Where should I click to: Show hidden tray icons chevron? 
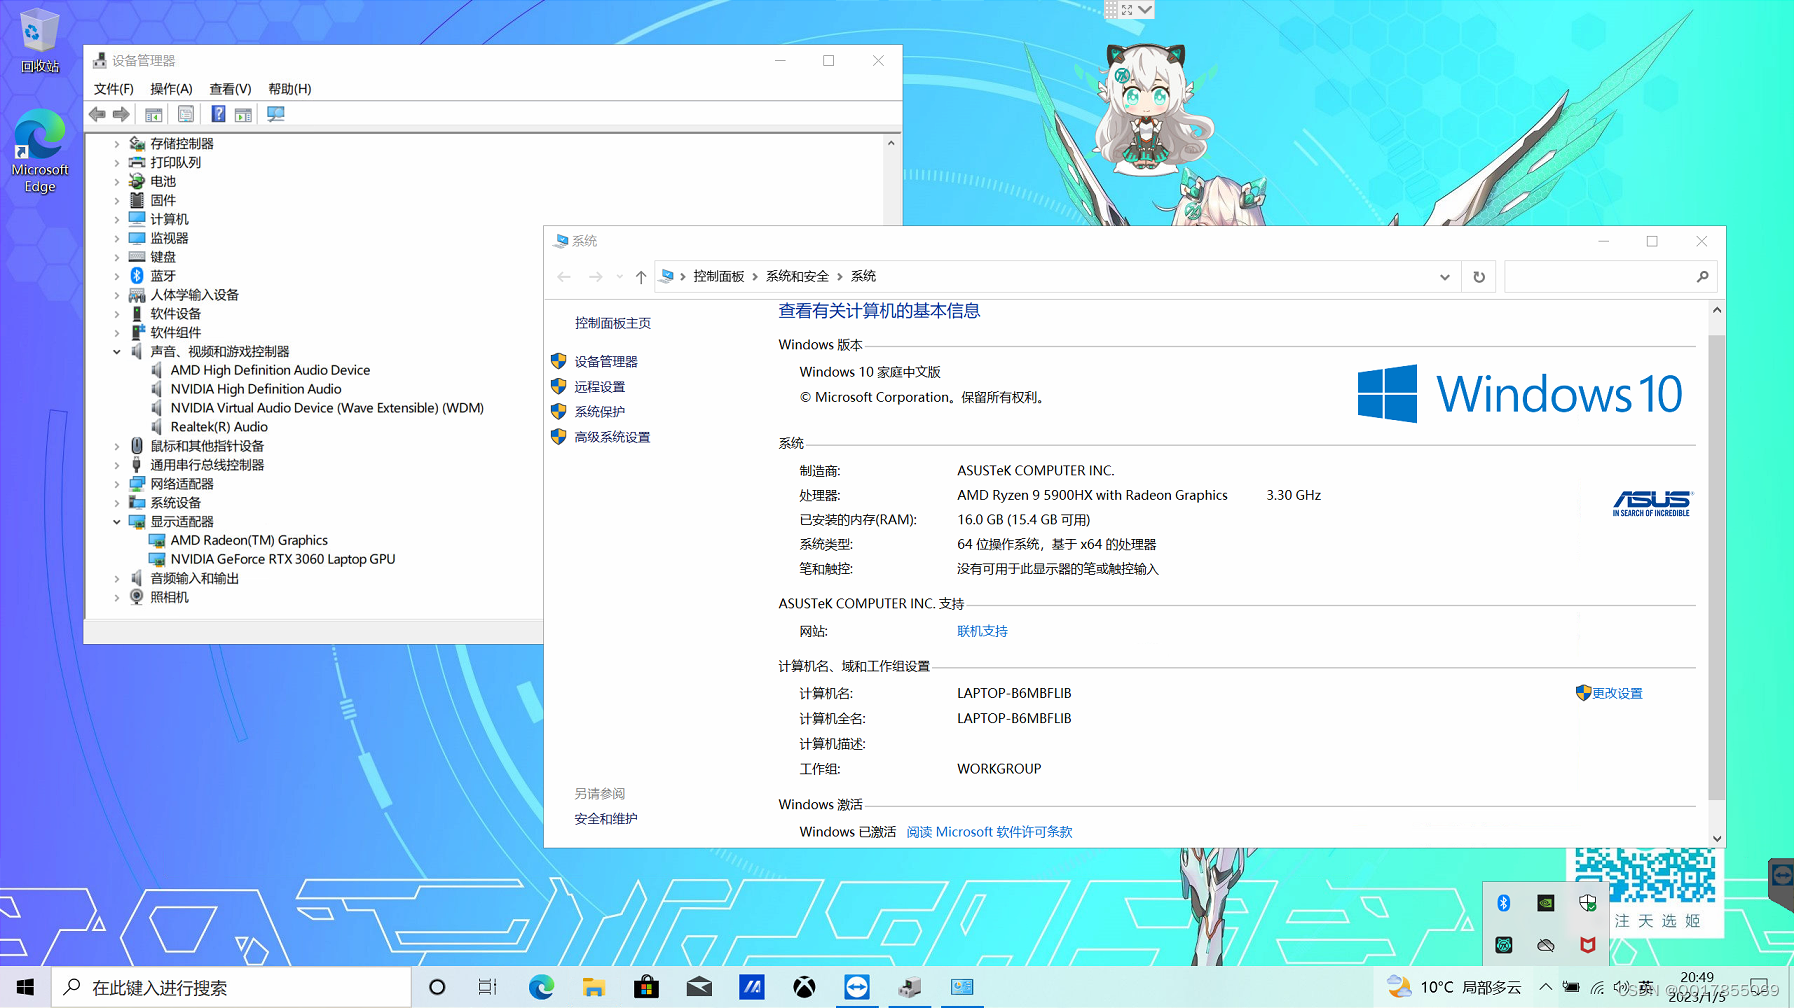pos(1545,987)
